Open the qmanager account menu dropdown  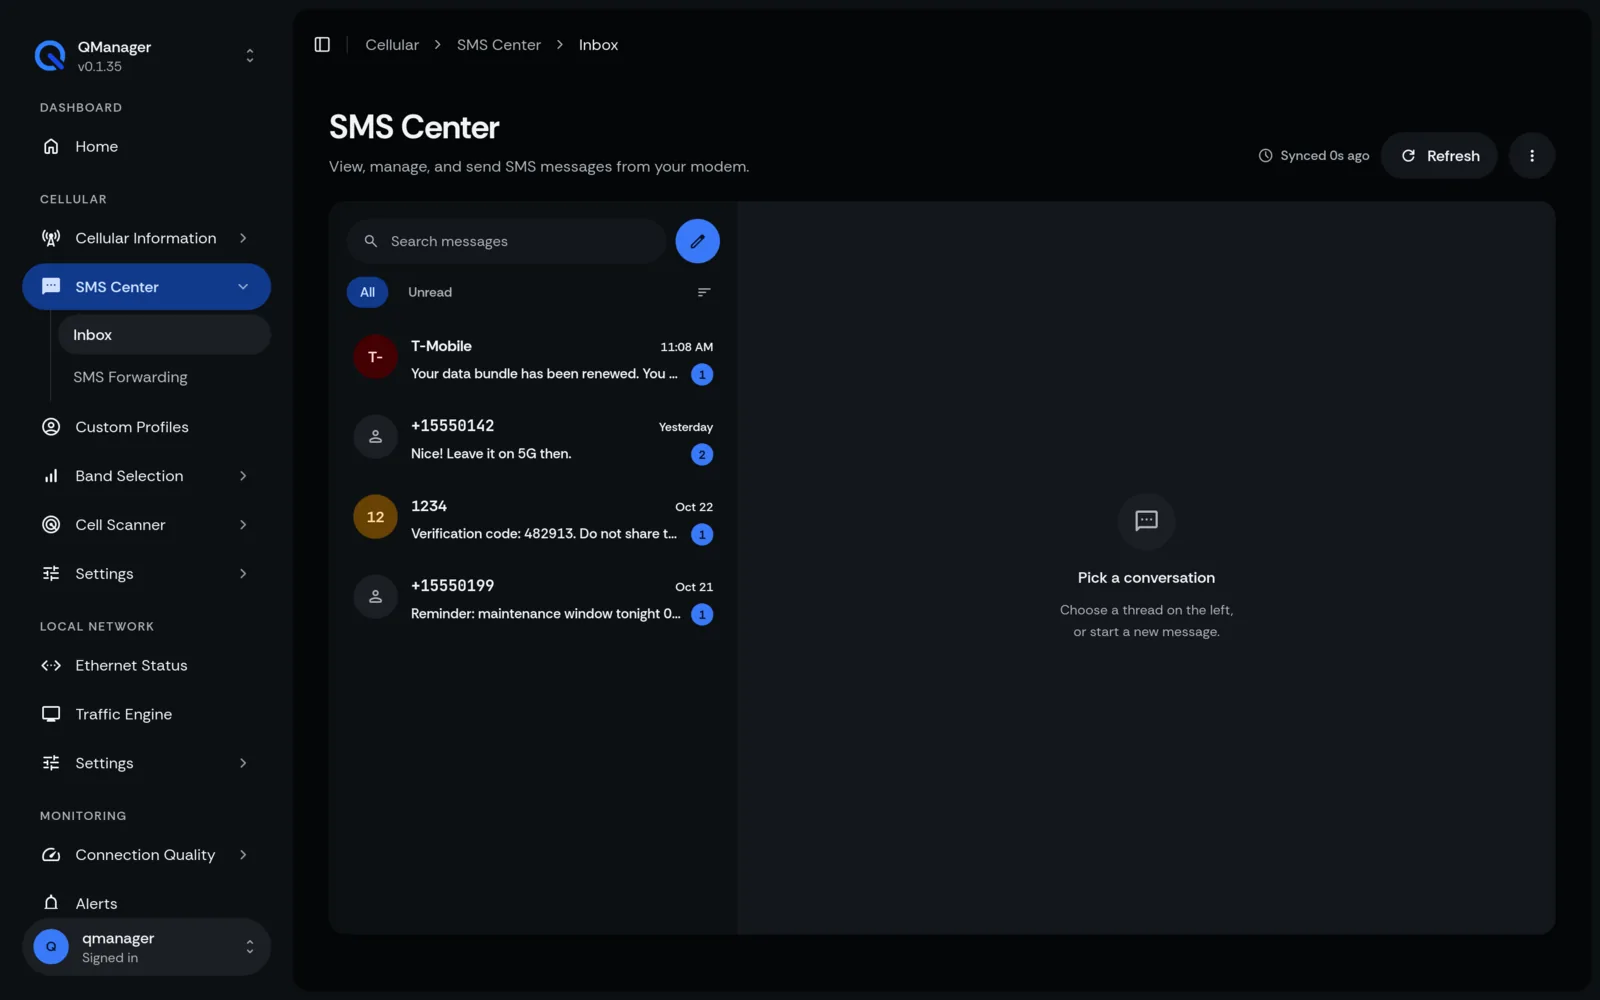click(250, 947)
